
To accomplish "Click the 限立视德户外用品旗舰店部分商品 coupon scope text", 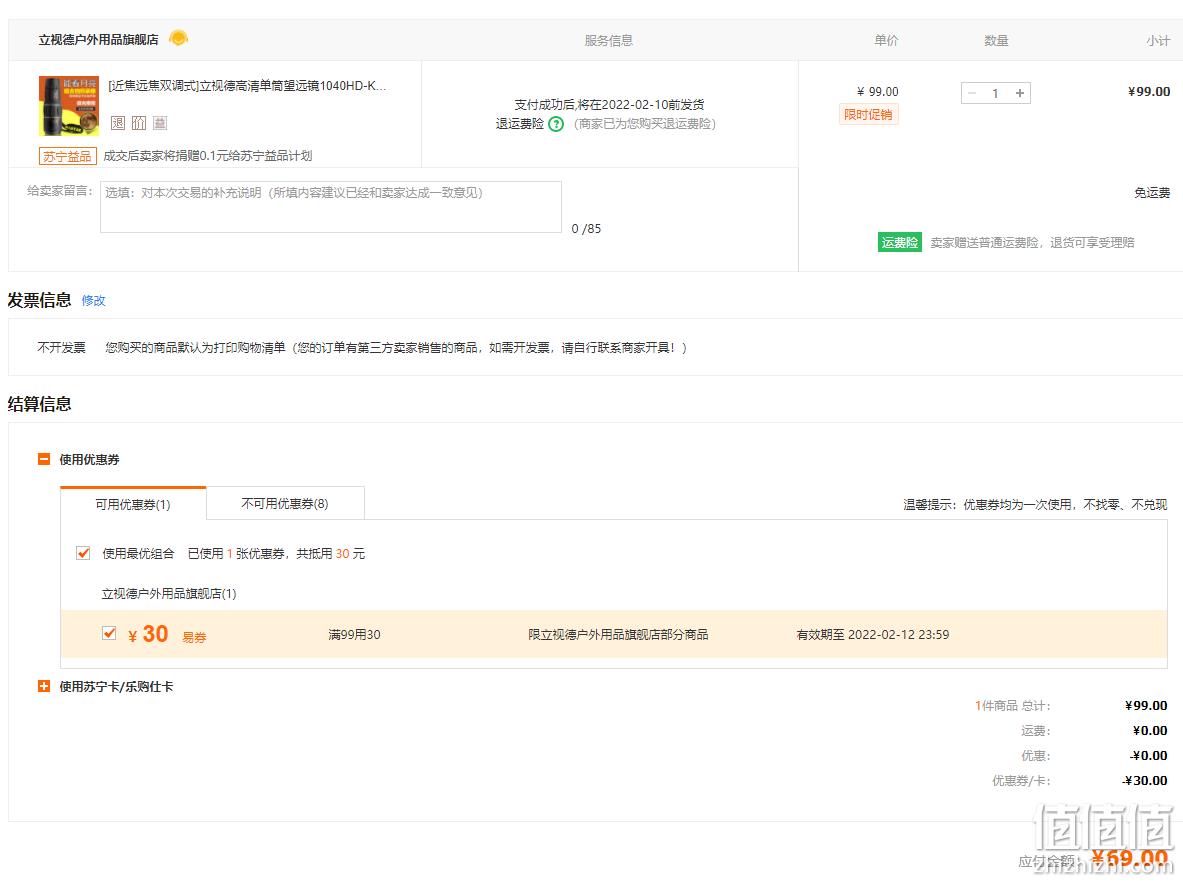I will pos(619,635).
